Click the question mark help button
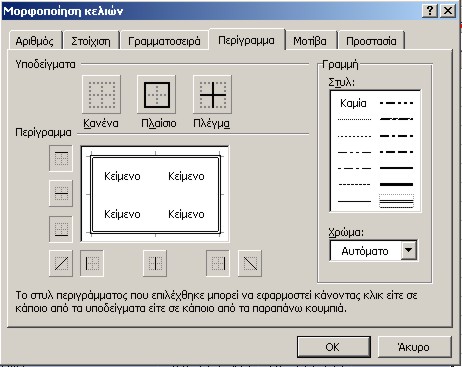This screenshot has width=462, height=367. point(430,11)
